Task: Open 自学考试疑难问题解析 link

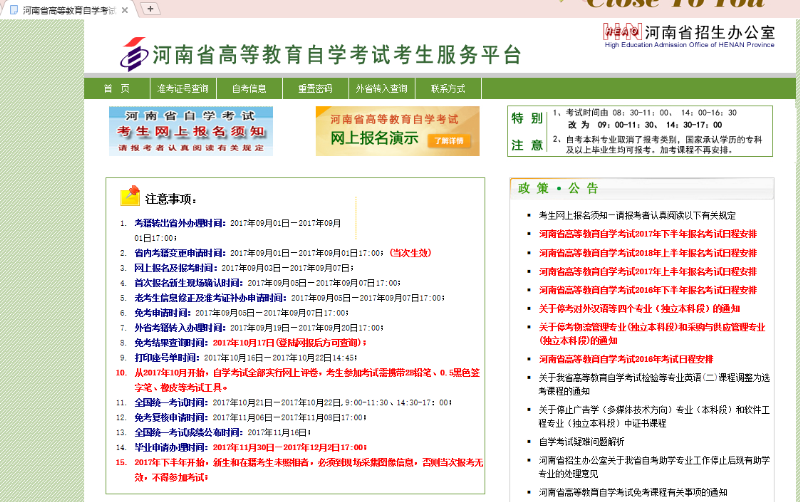Action: coord(582,442)
